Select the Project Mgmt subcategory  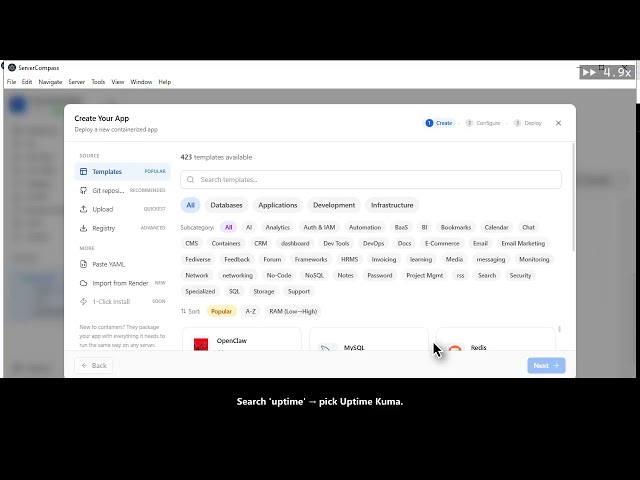(x=424, y=275)
